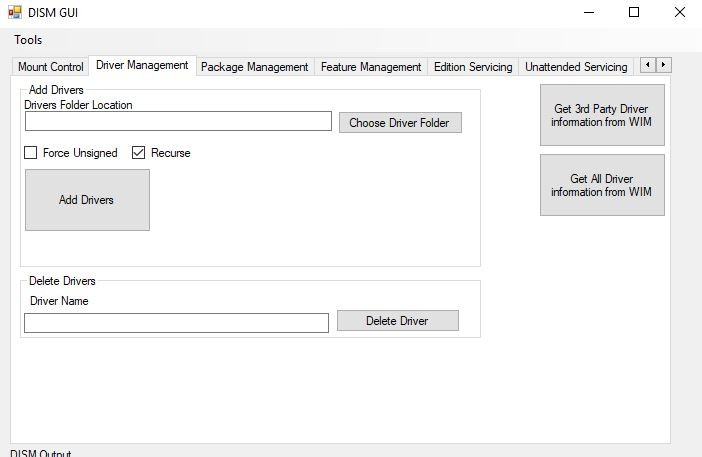Open the Unattended Servicing tab
The height and width of the screenshot is (457, 702).
pos(576,67)
